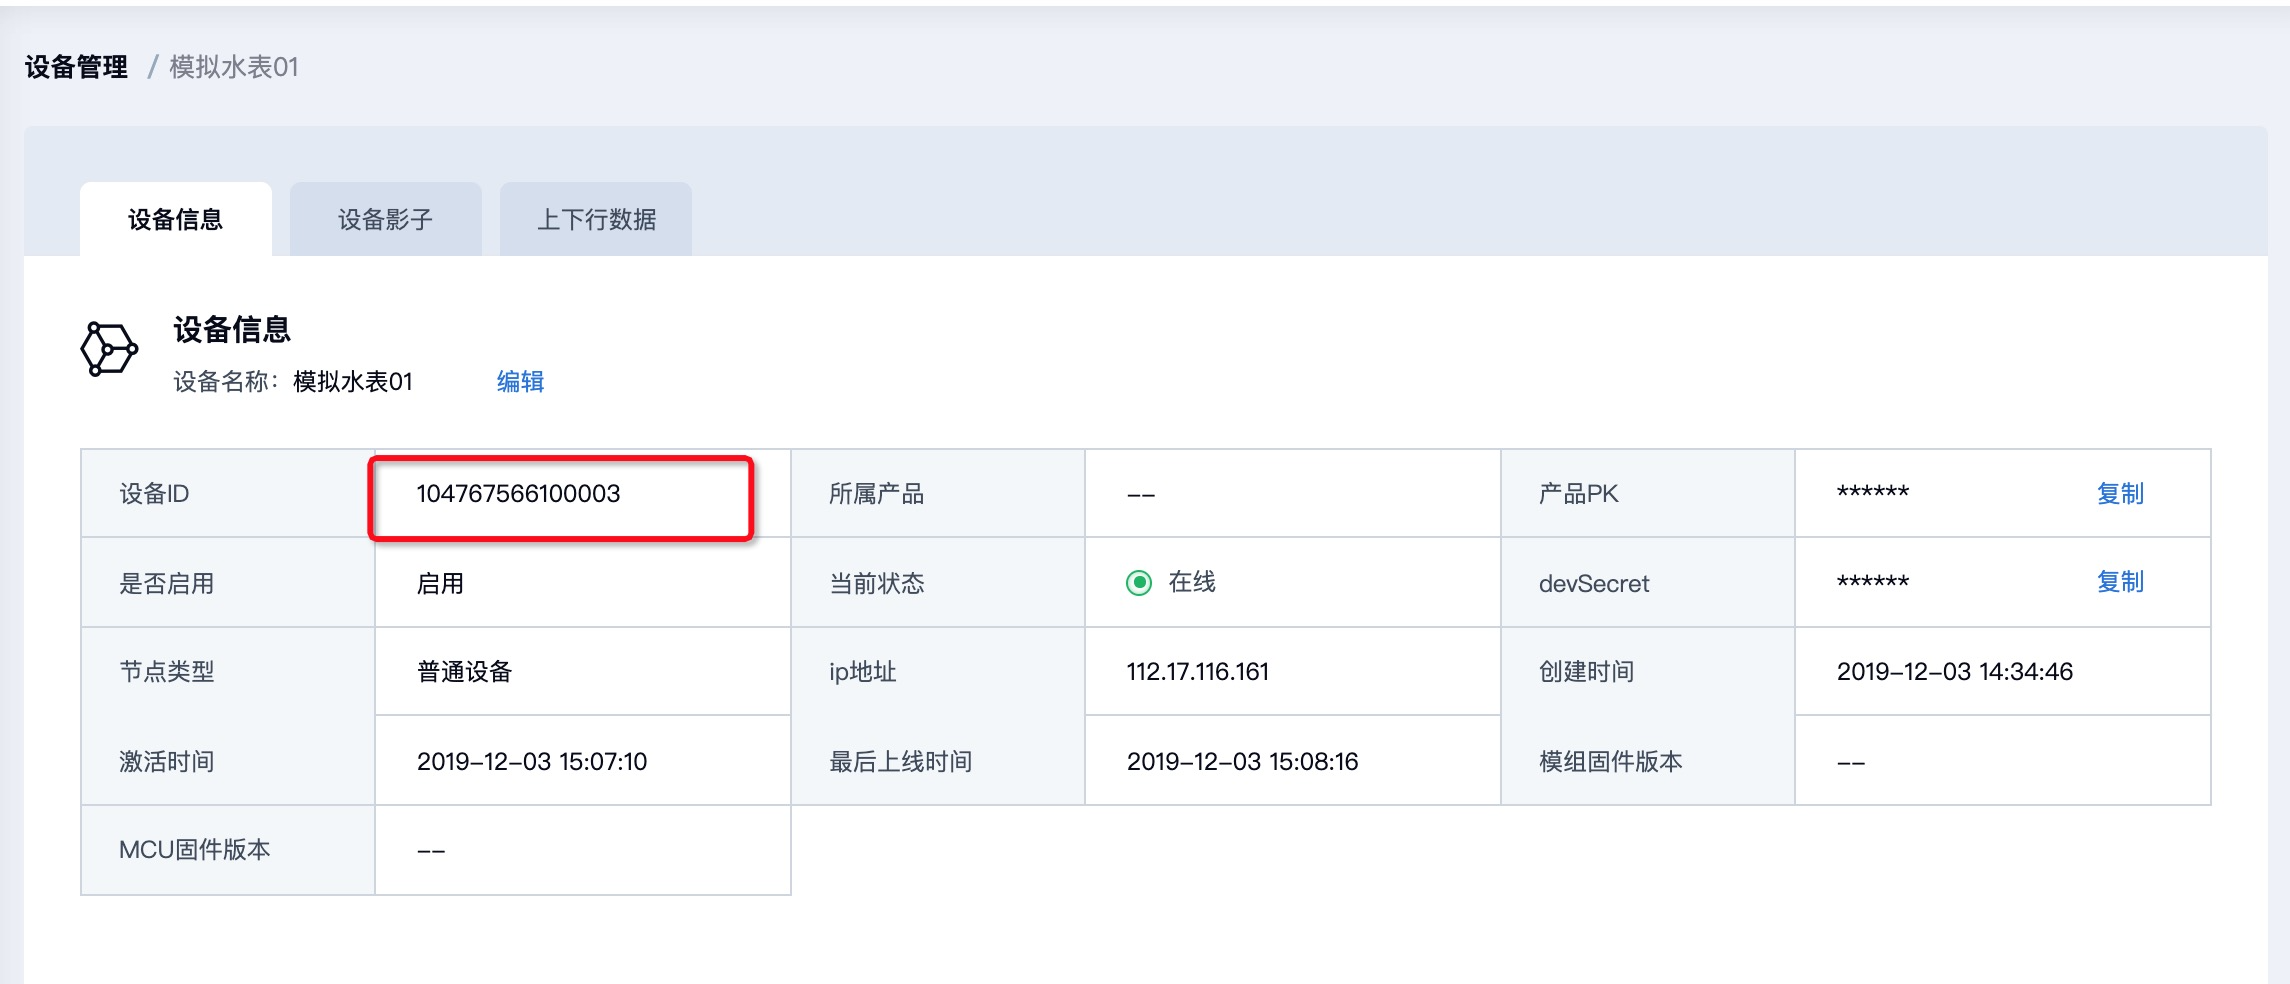Click the masked 产品PK asterisks
Viewport: 2290px width, 984px height.
click(x=1872, y=493)
